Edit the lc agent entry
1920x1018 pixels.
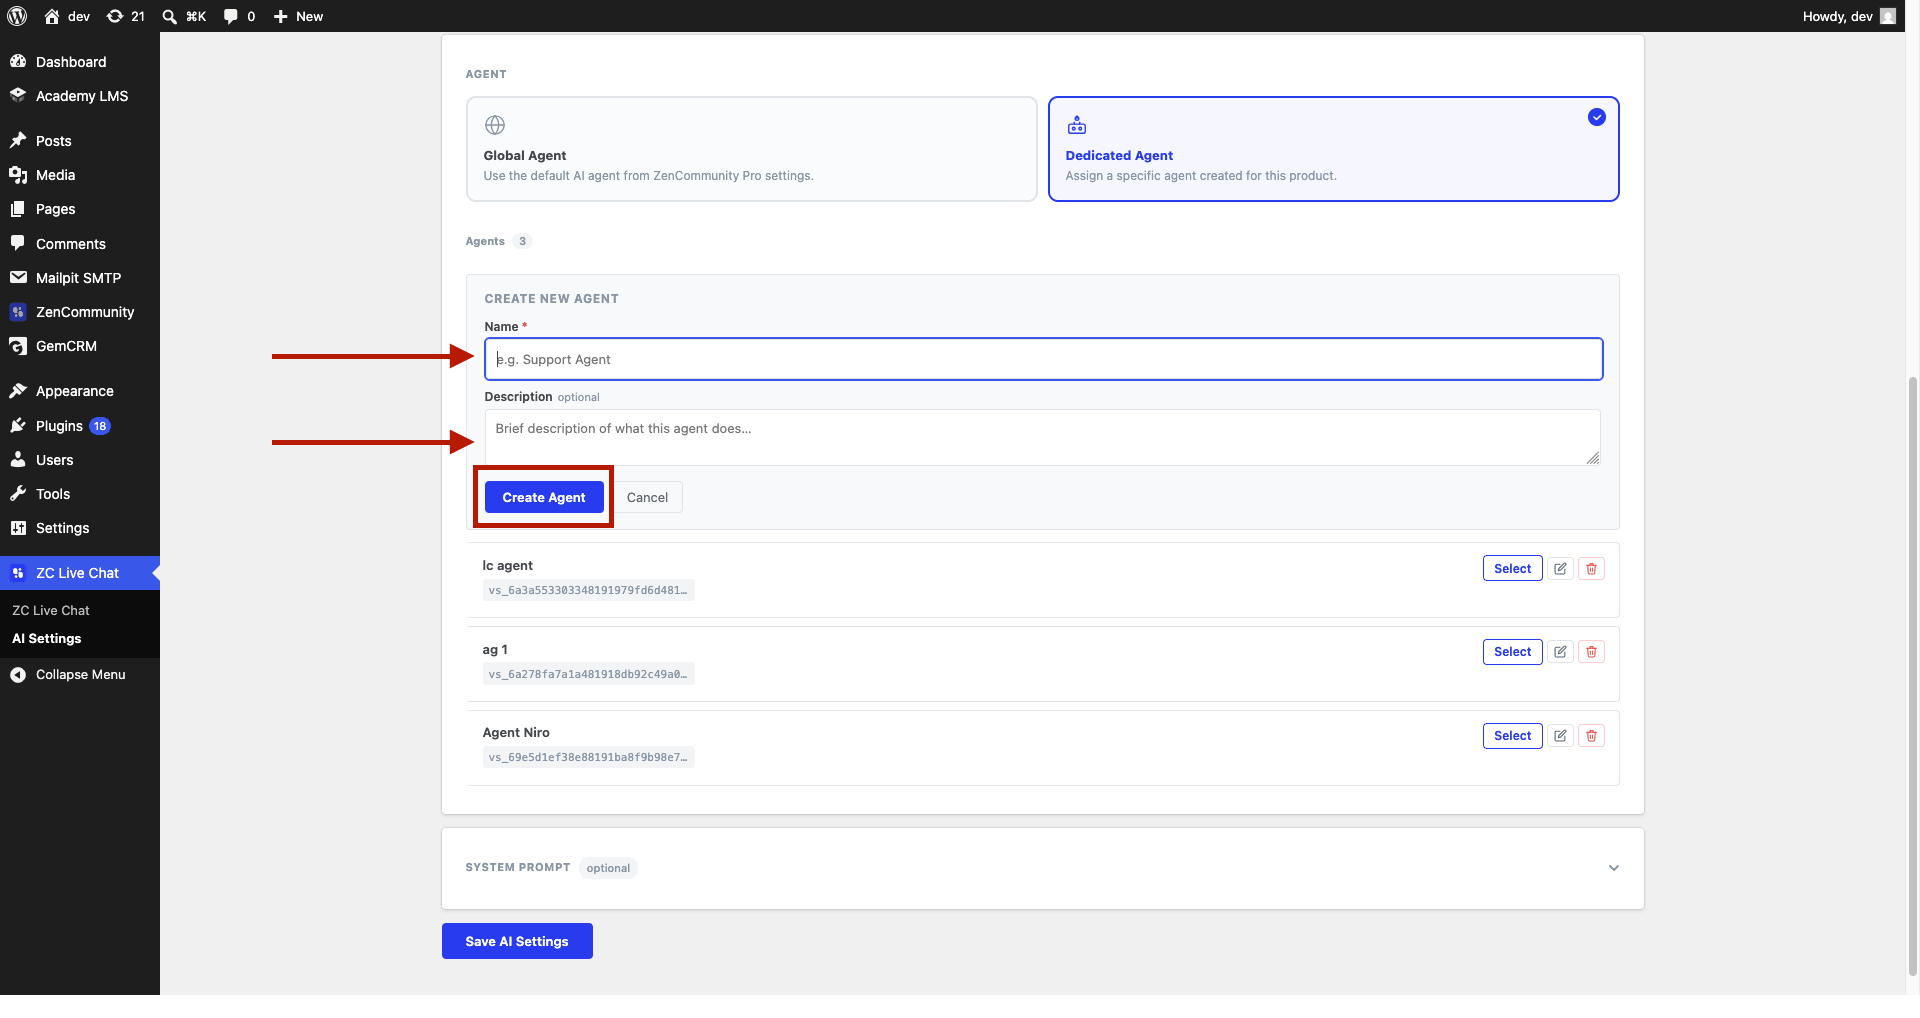click(1560, 569)
